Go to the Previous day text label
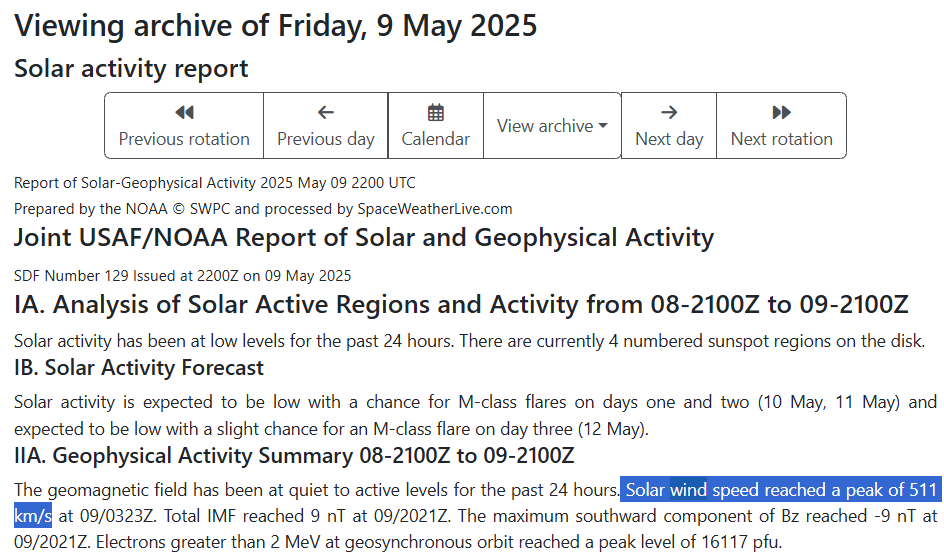Image resolution: width=944 pixels, height=555 pixels. [325, 139]
